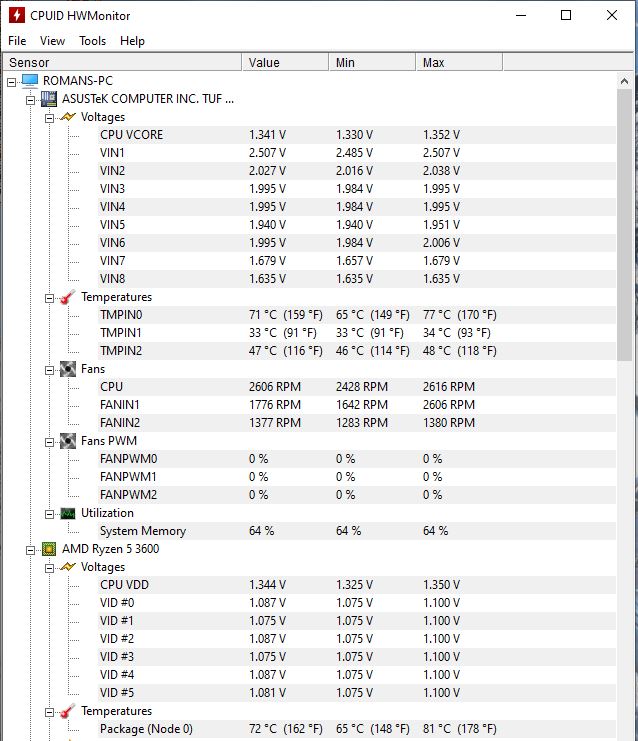This screenshot has height=741, width=638.
Task: Click the Ryzen Voltages lightning icon
Action: [x=68, y=567]
